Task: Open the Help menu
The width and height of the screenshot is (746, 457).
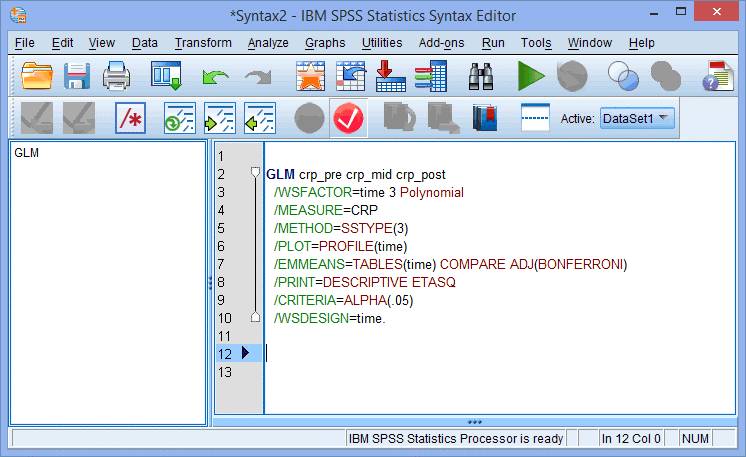Action: 641,43
